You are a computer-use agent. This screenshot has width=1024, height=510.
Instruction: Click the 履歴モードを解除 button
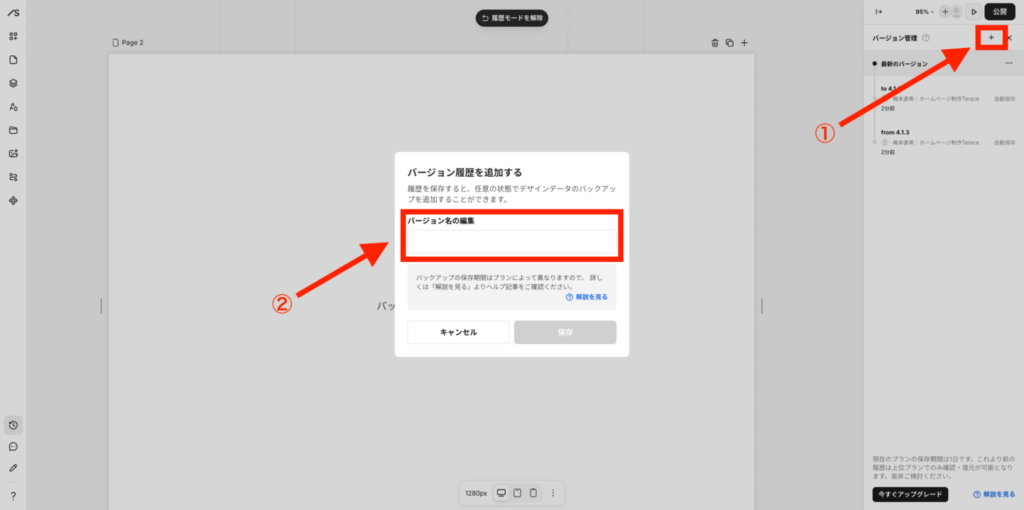point(512,18)
